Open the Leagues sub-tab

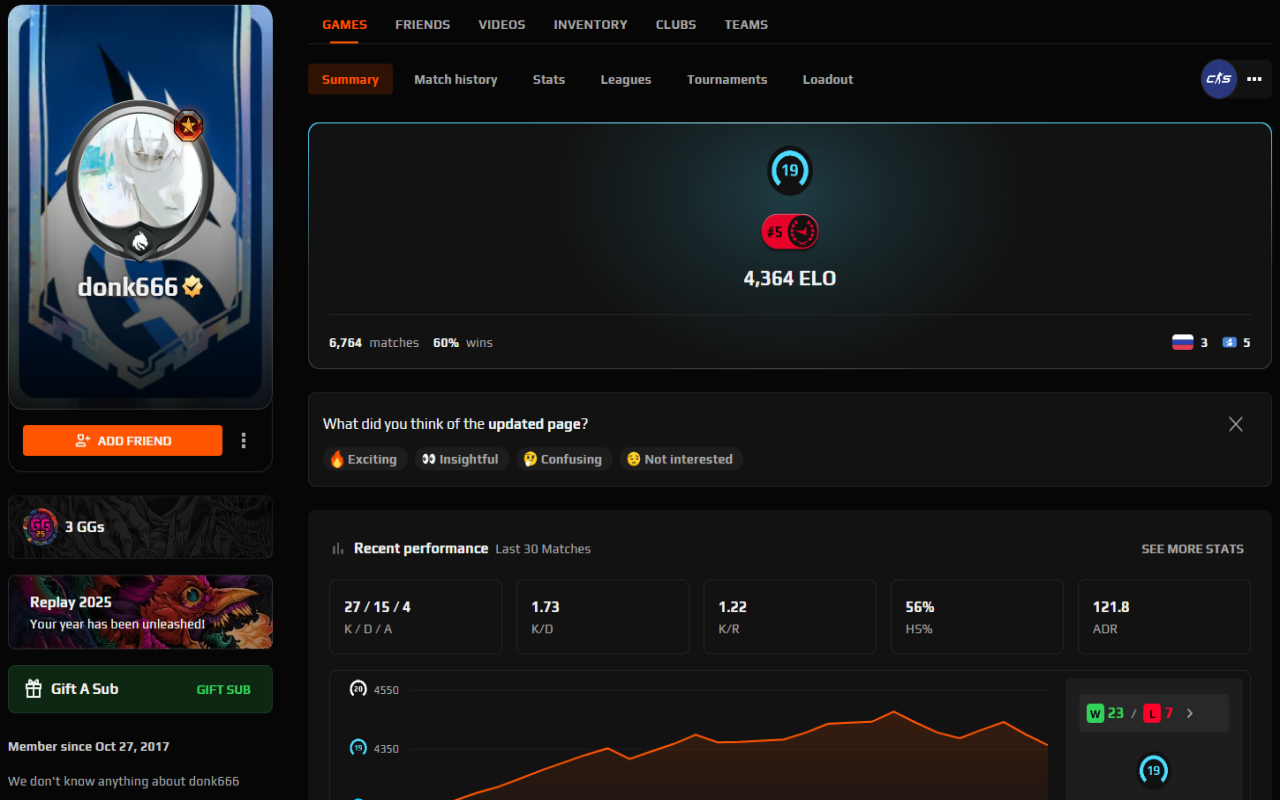tap(626, 79)
